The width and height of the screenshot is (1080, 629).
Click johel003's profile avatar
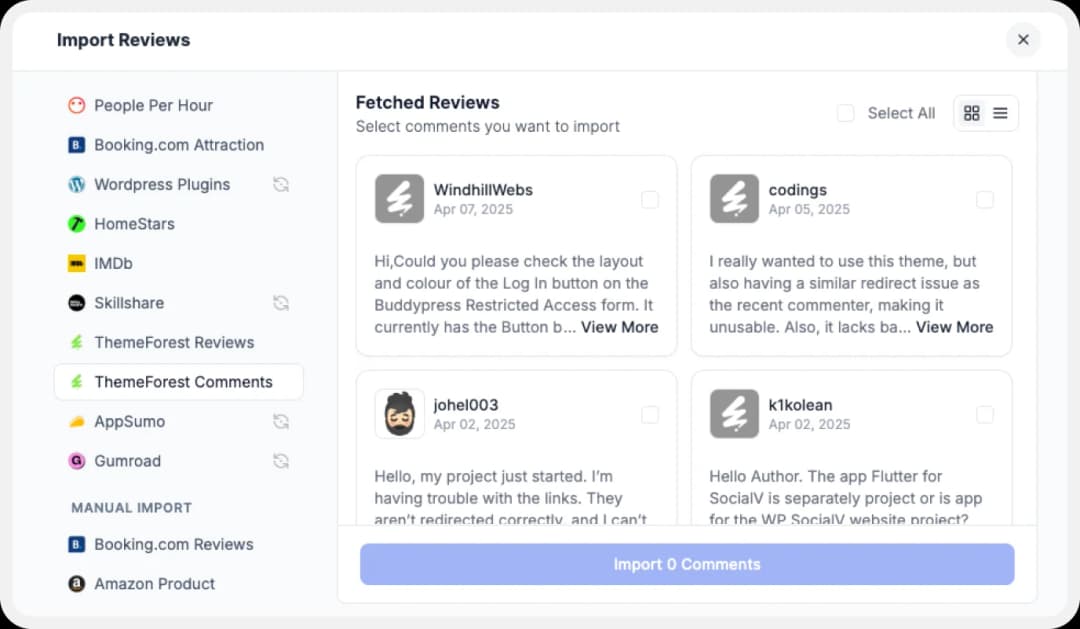click(x=399, y=414)
